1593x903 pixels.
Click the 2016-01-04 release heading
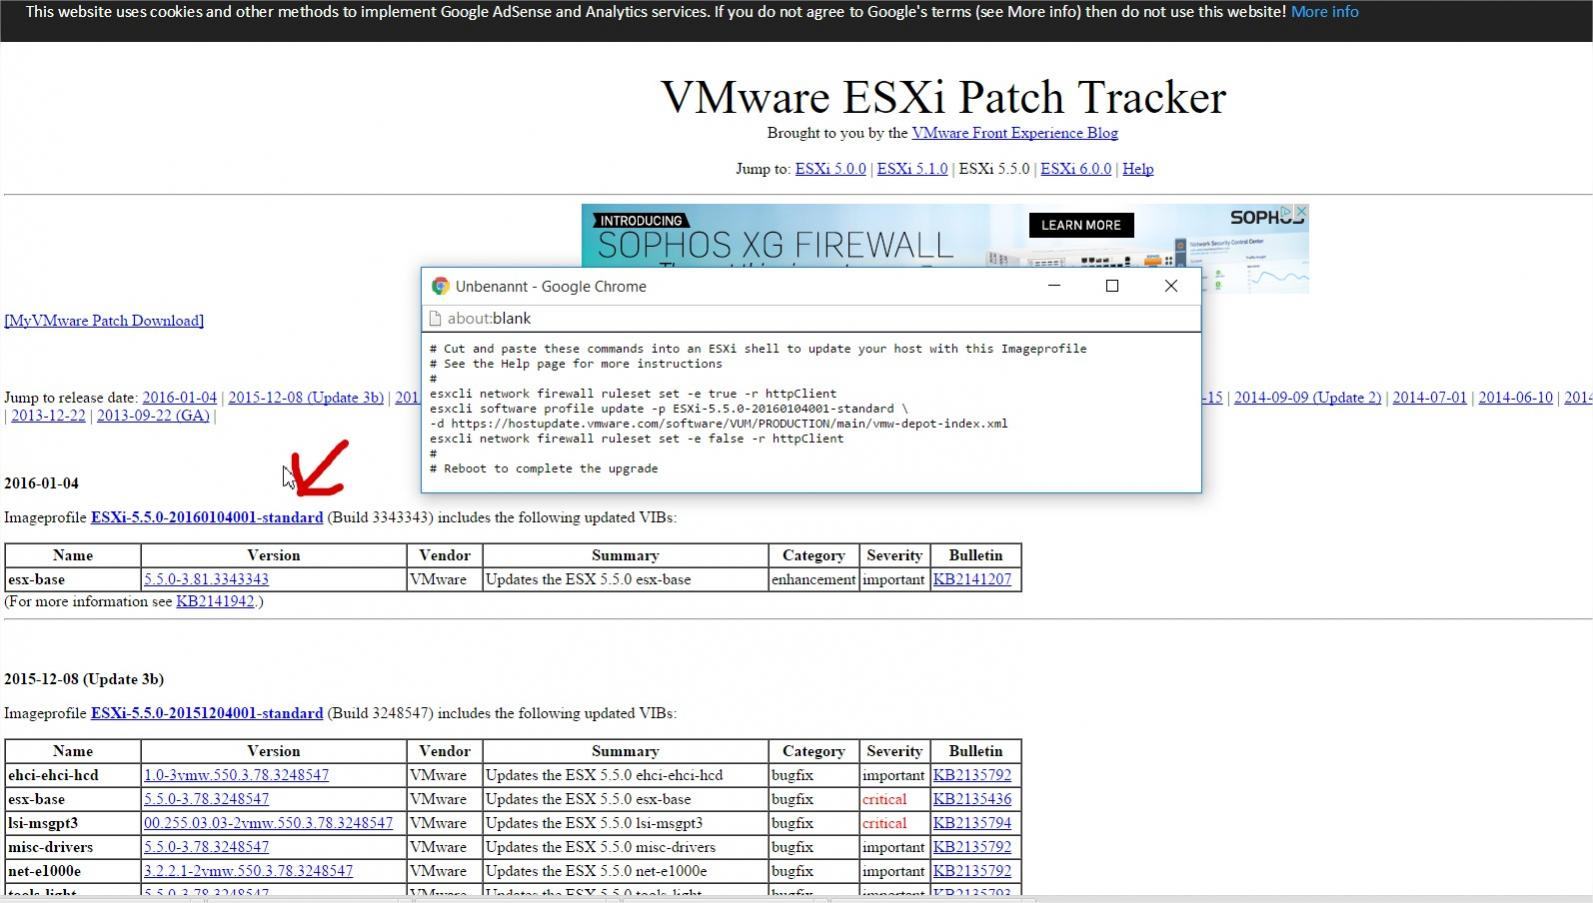point(41,484)
